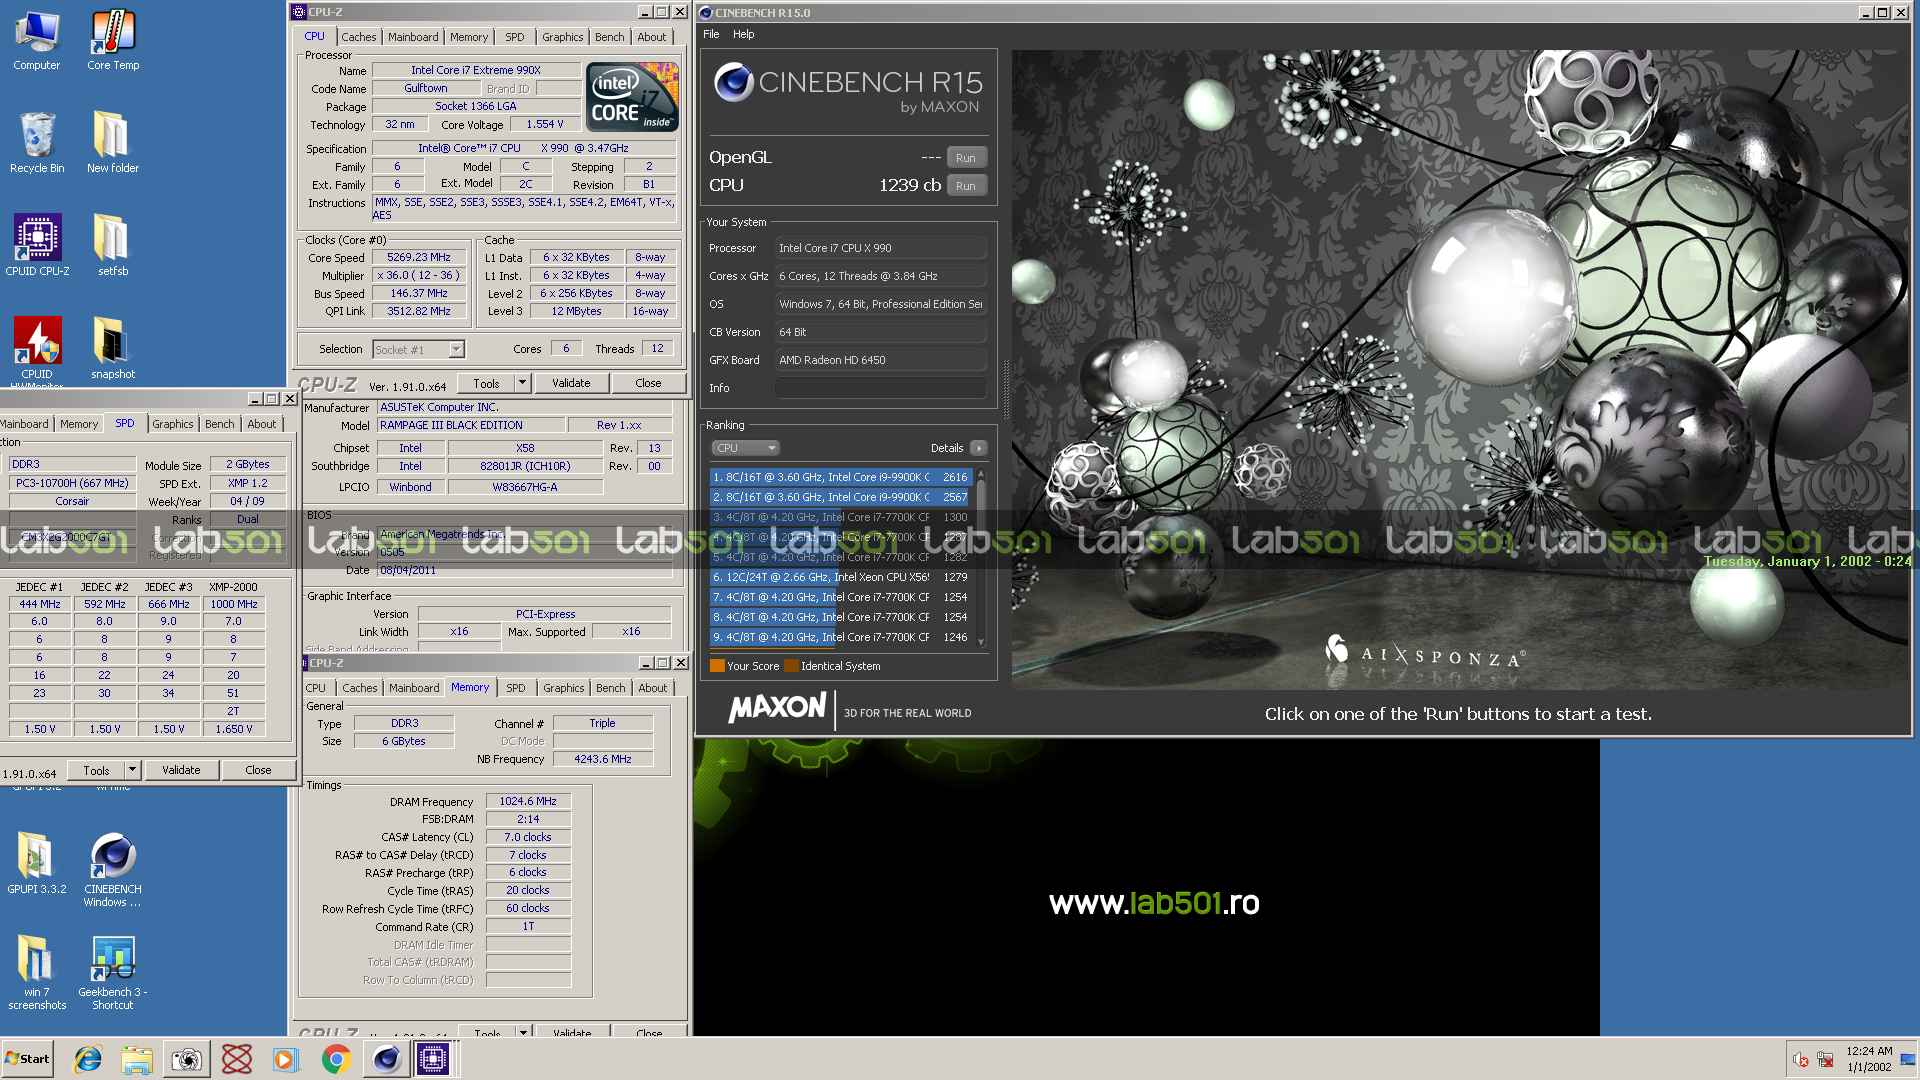Click the Core Speed value 5269.23 MHz
The width and height of the screenshot is (1920, 1080).
tap(419, 257)
